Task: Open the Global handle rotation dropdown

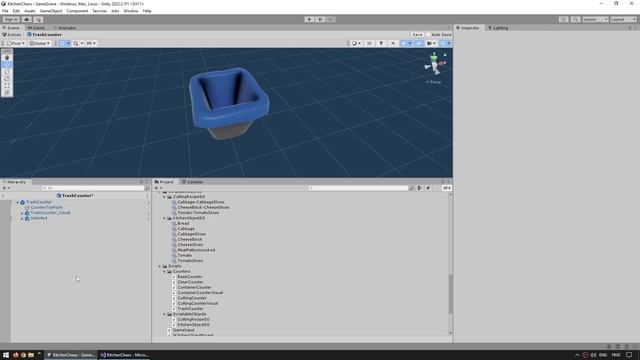Action: click(40, 43)
